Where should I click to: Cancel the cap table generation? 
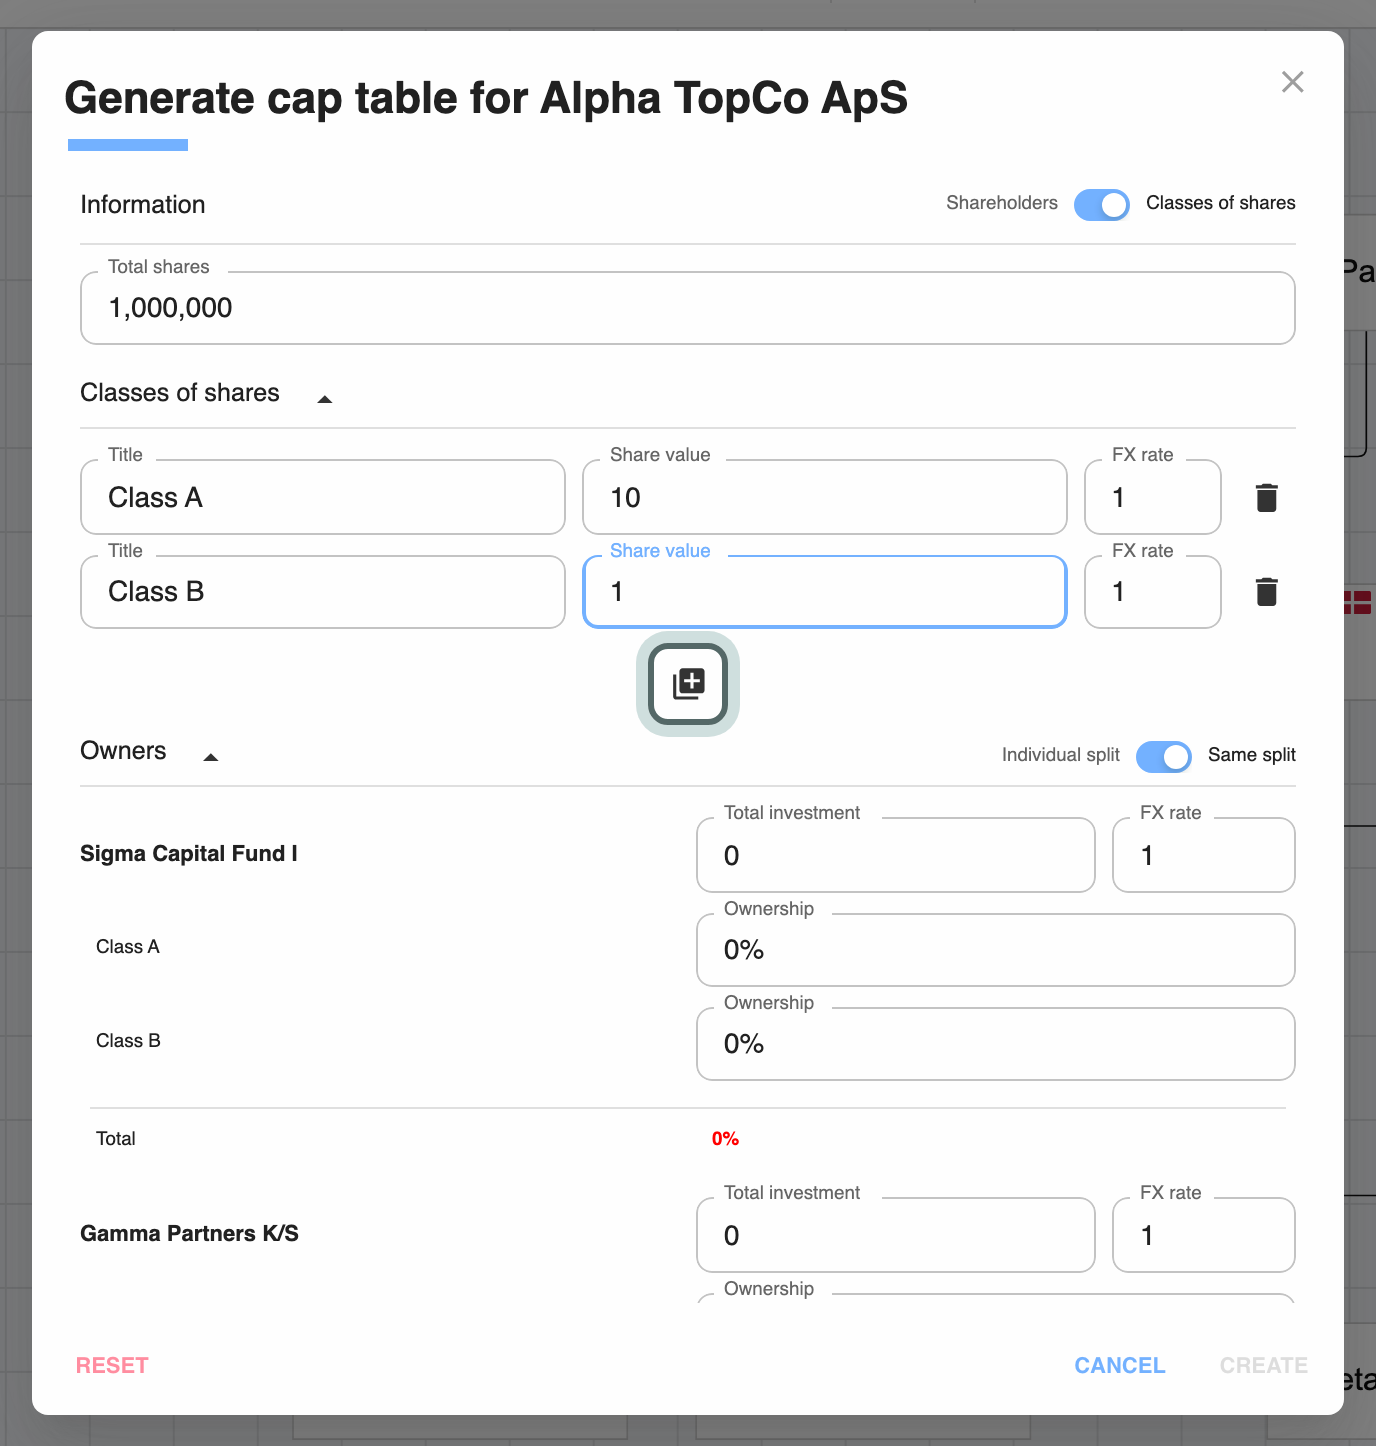click(1120, 1365)
